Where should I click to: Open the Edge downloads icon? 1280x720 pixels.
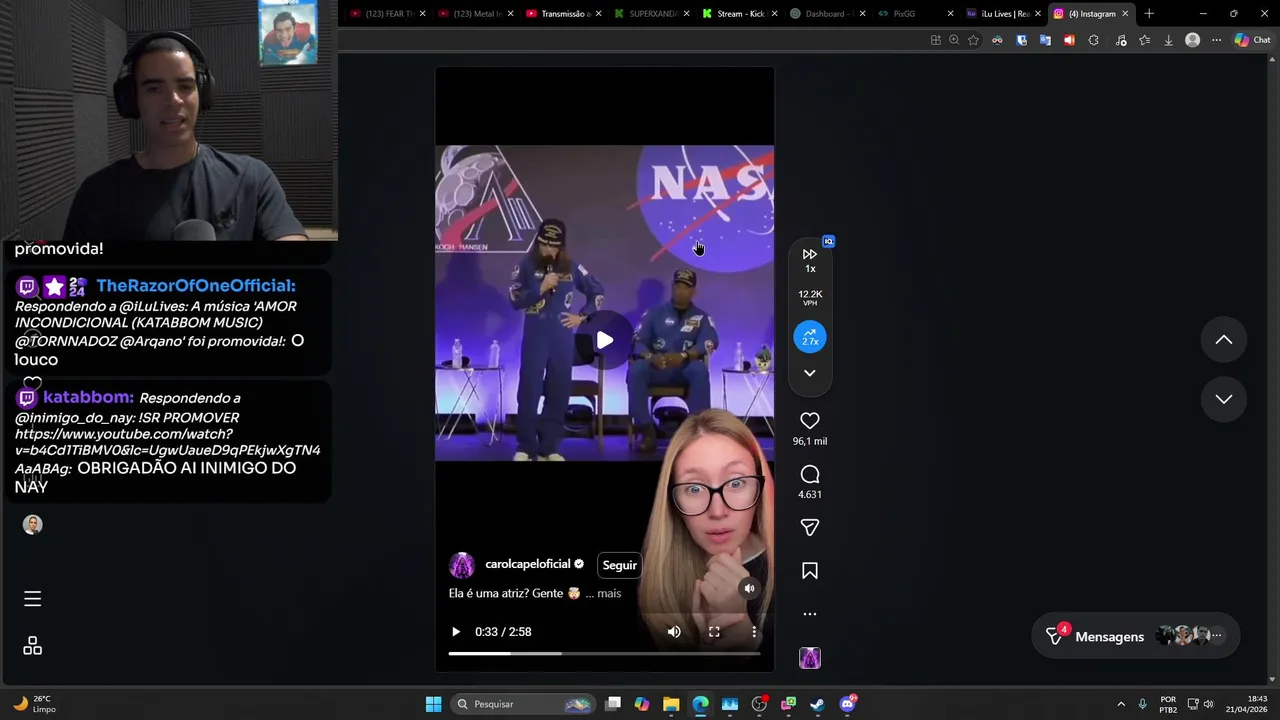[1168, 40]
